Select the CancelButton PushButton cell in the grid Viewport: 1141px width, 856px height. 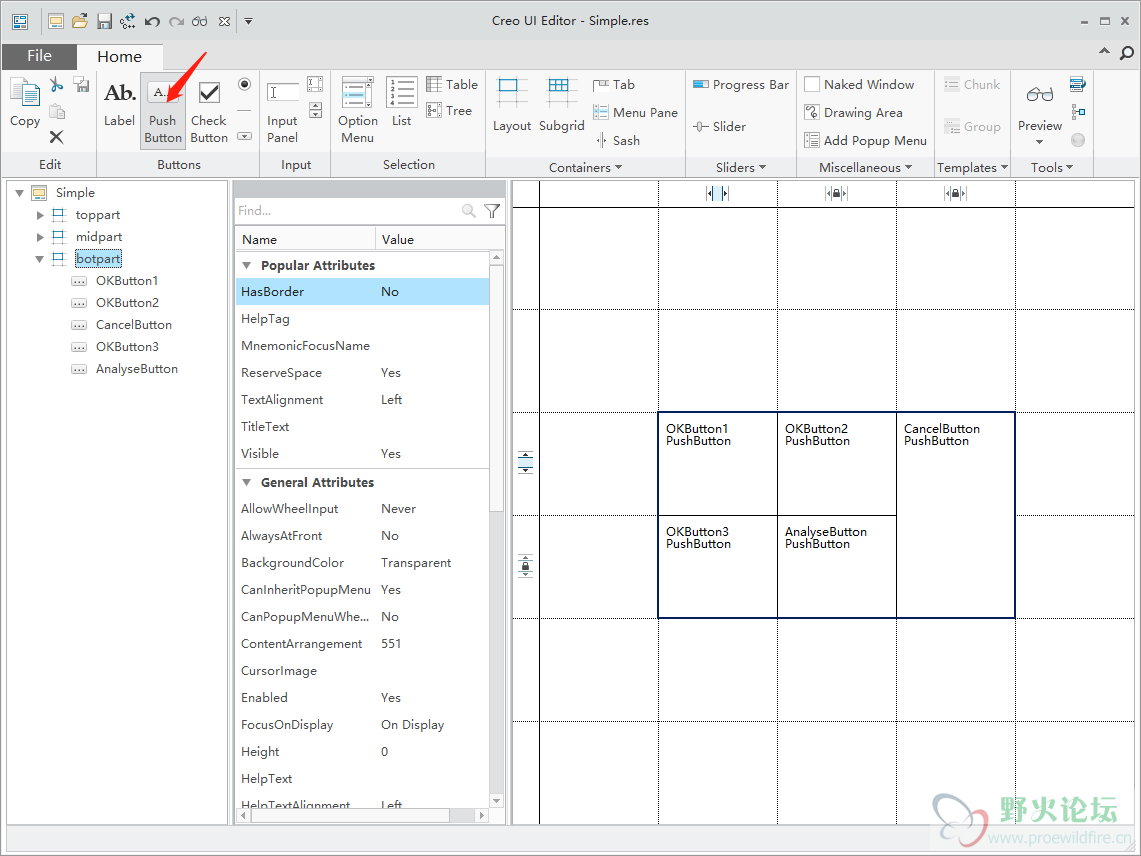(x=955, y=515)
